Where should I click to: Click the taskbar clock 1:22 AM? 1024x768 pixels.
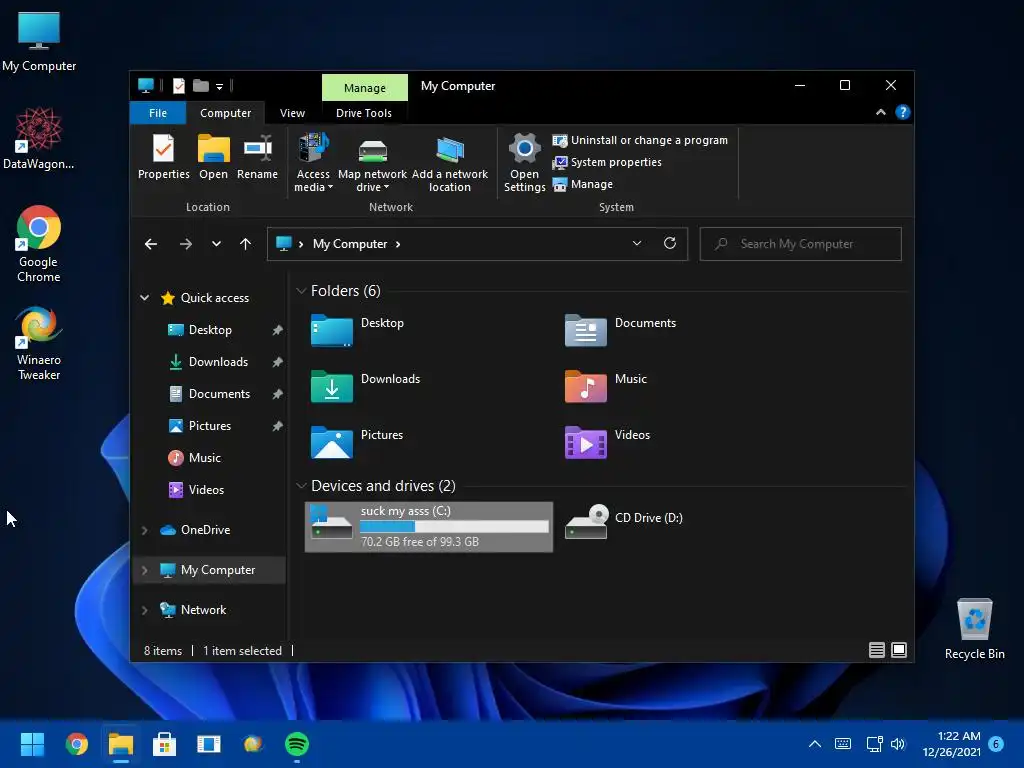[959, 736]
